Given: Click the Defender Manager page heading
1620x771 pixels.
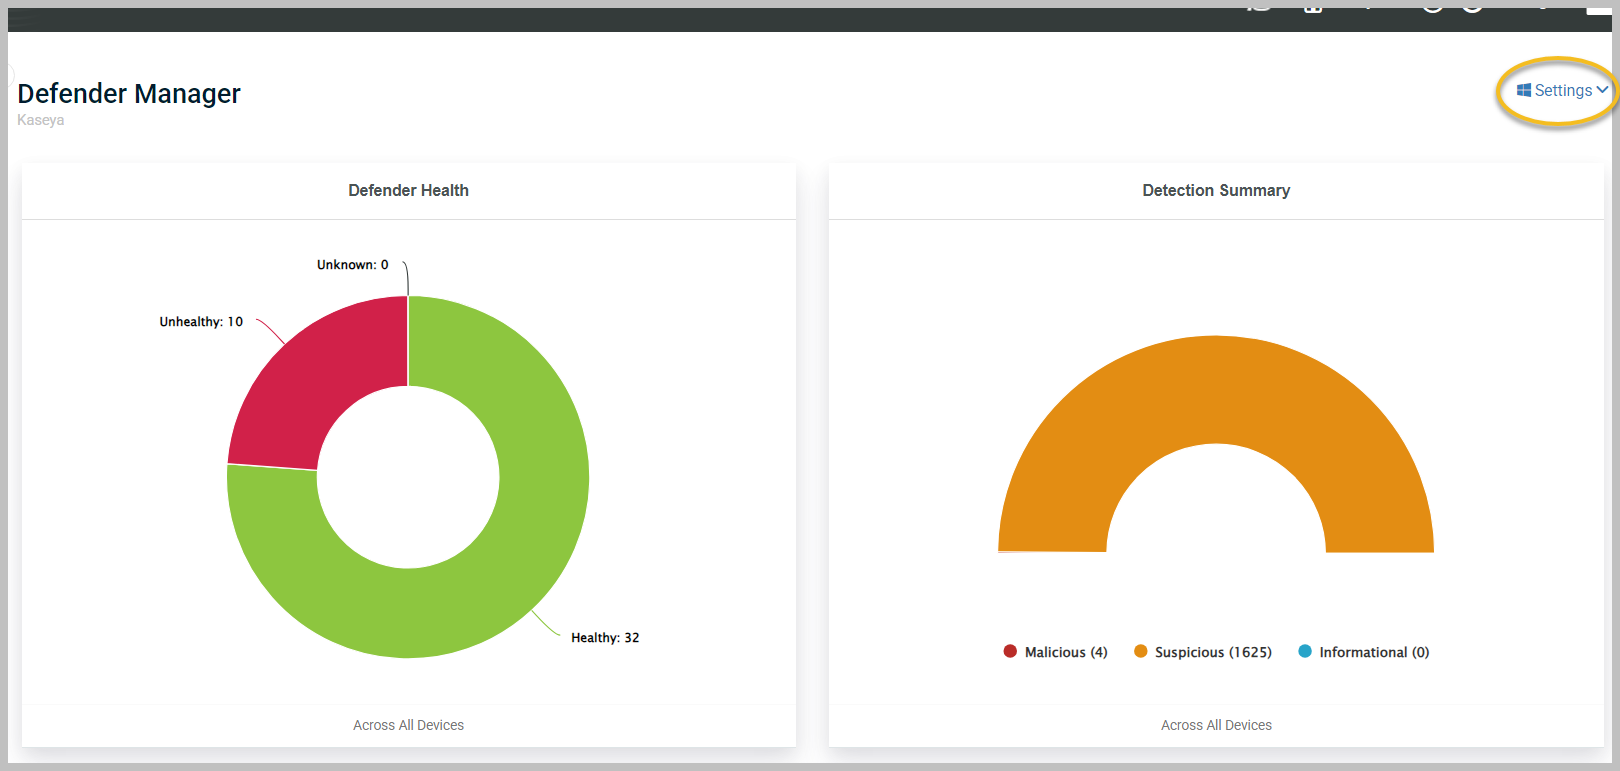Looking at the screenshot, I should point(129,94).
